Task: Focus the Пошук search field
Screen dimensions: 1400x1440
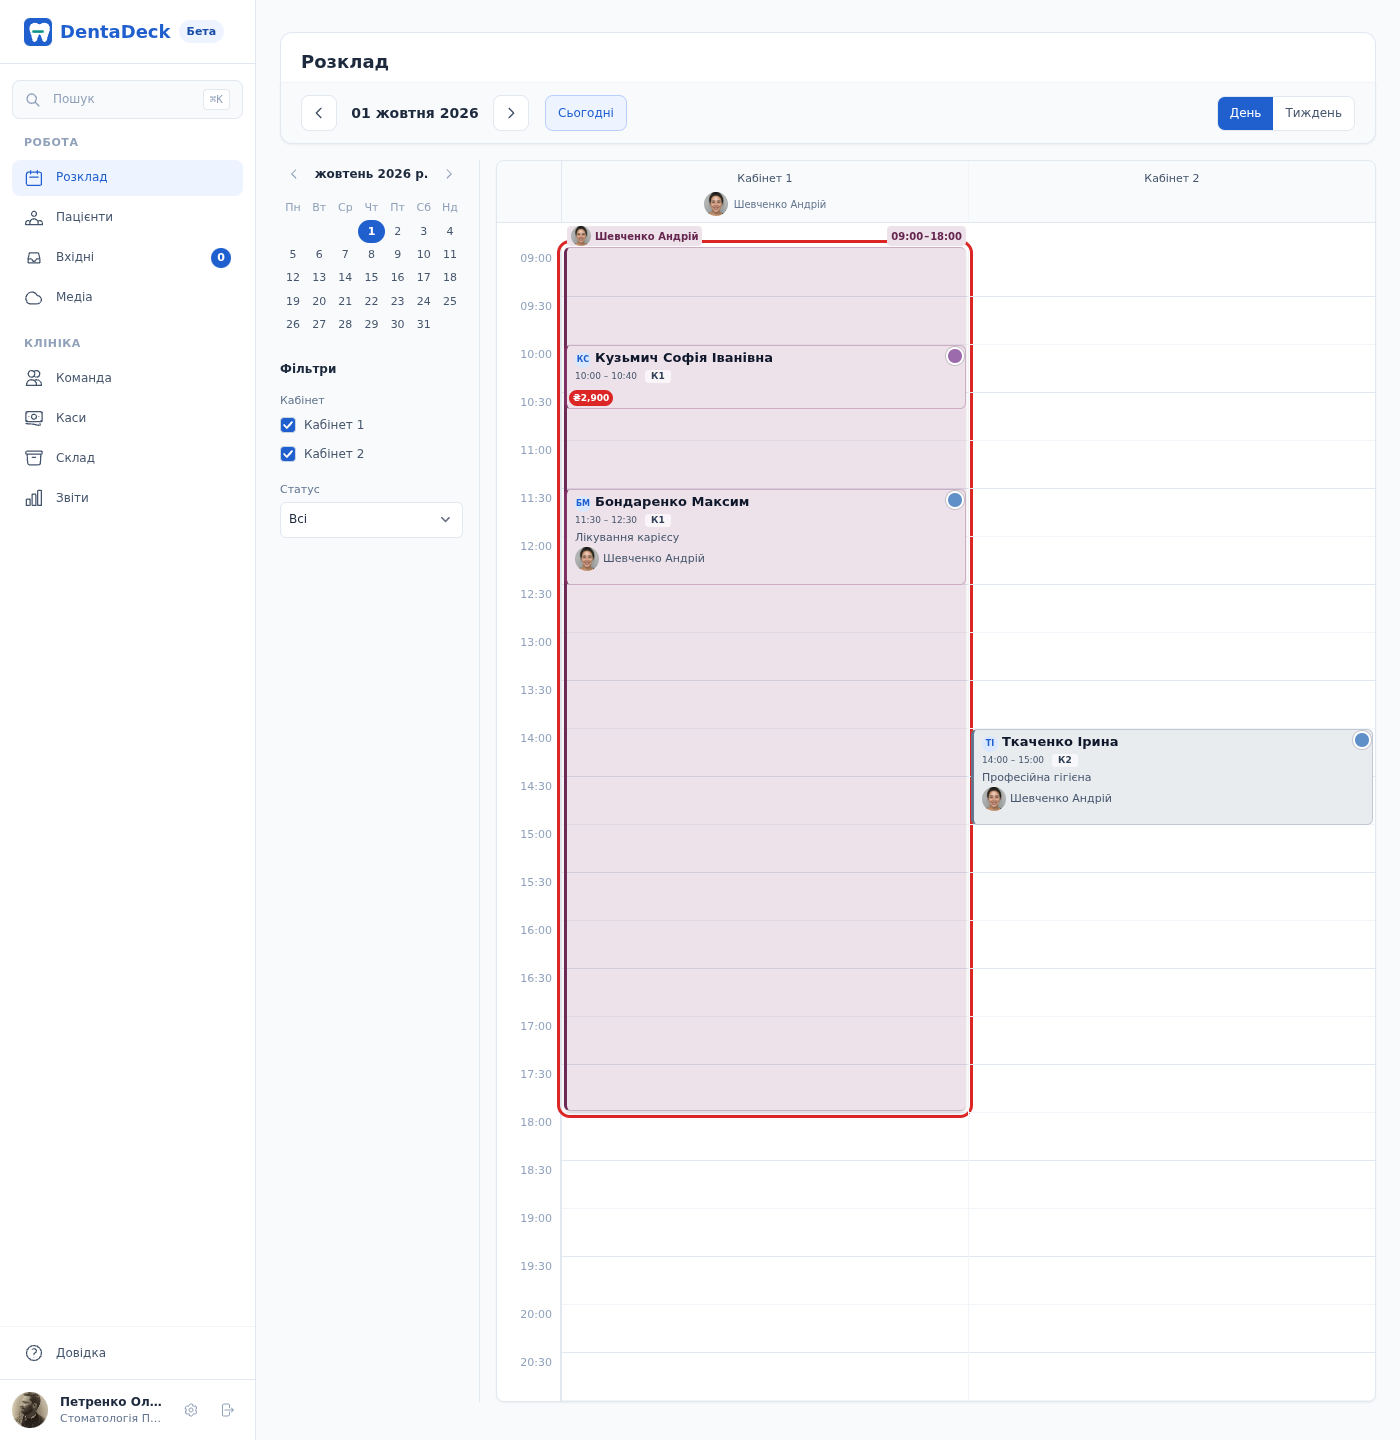Action: click(x=127, y=100)
